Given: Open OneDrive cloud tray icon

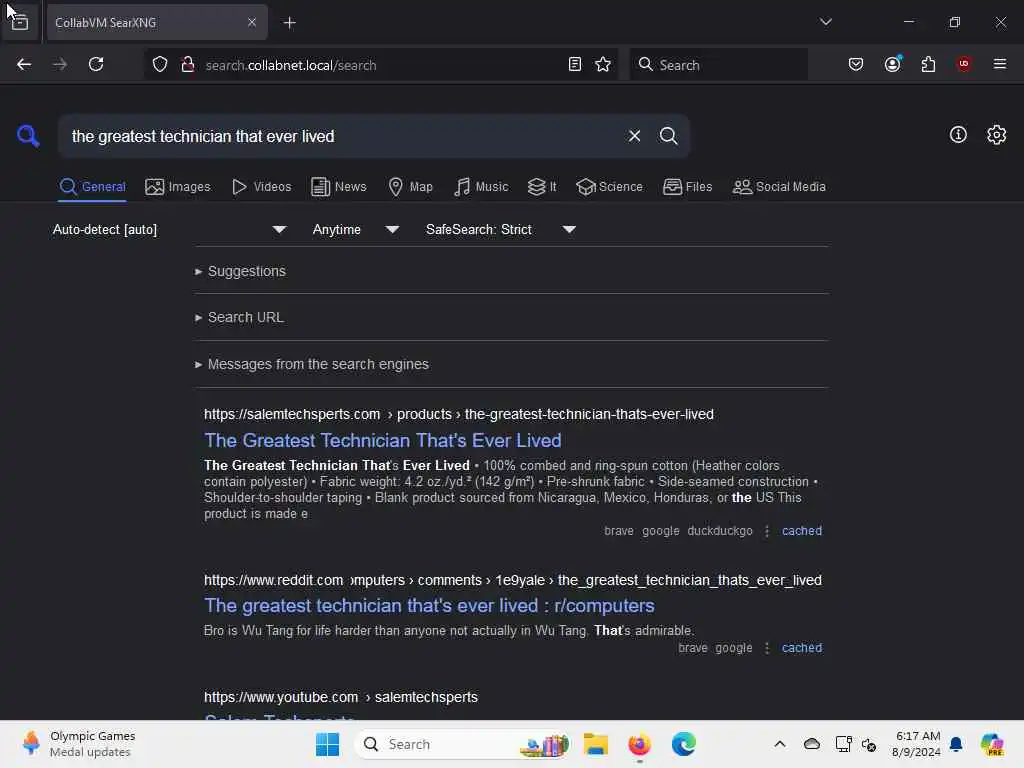Looking at the screenshot, I should point(811,744).
